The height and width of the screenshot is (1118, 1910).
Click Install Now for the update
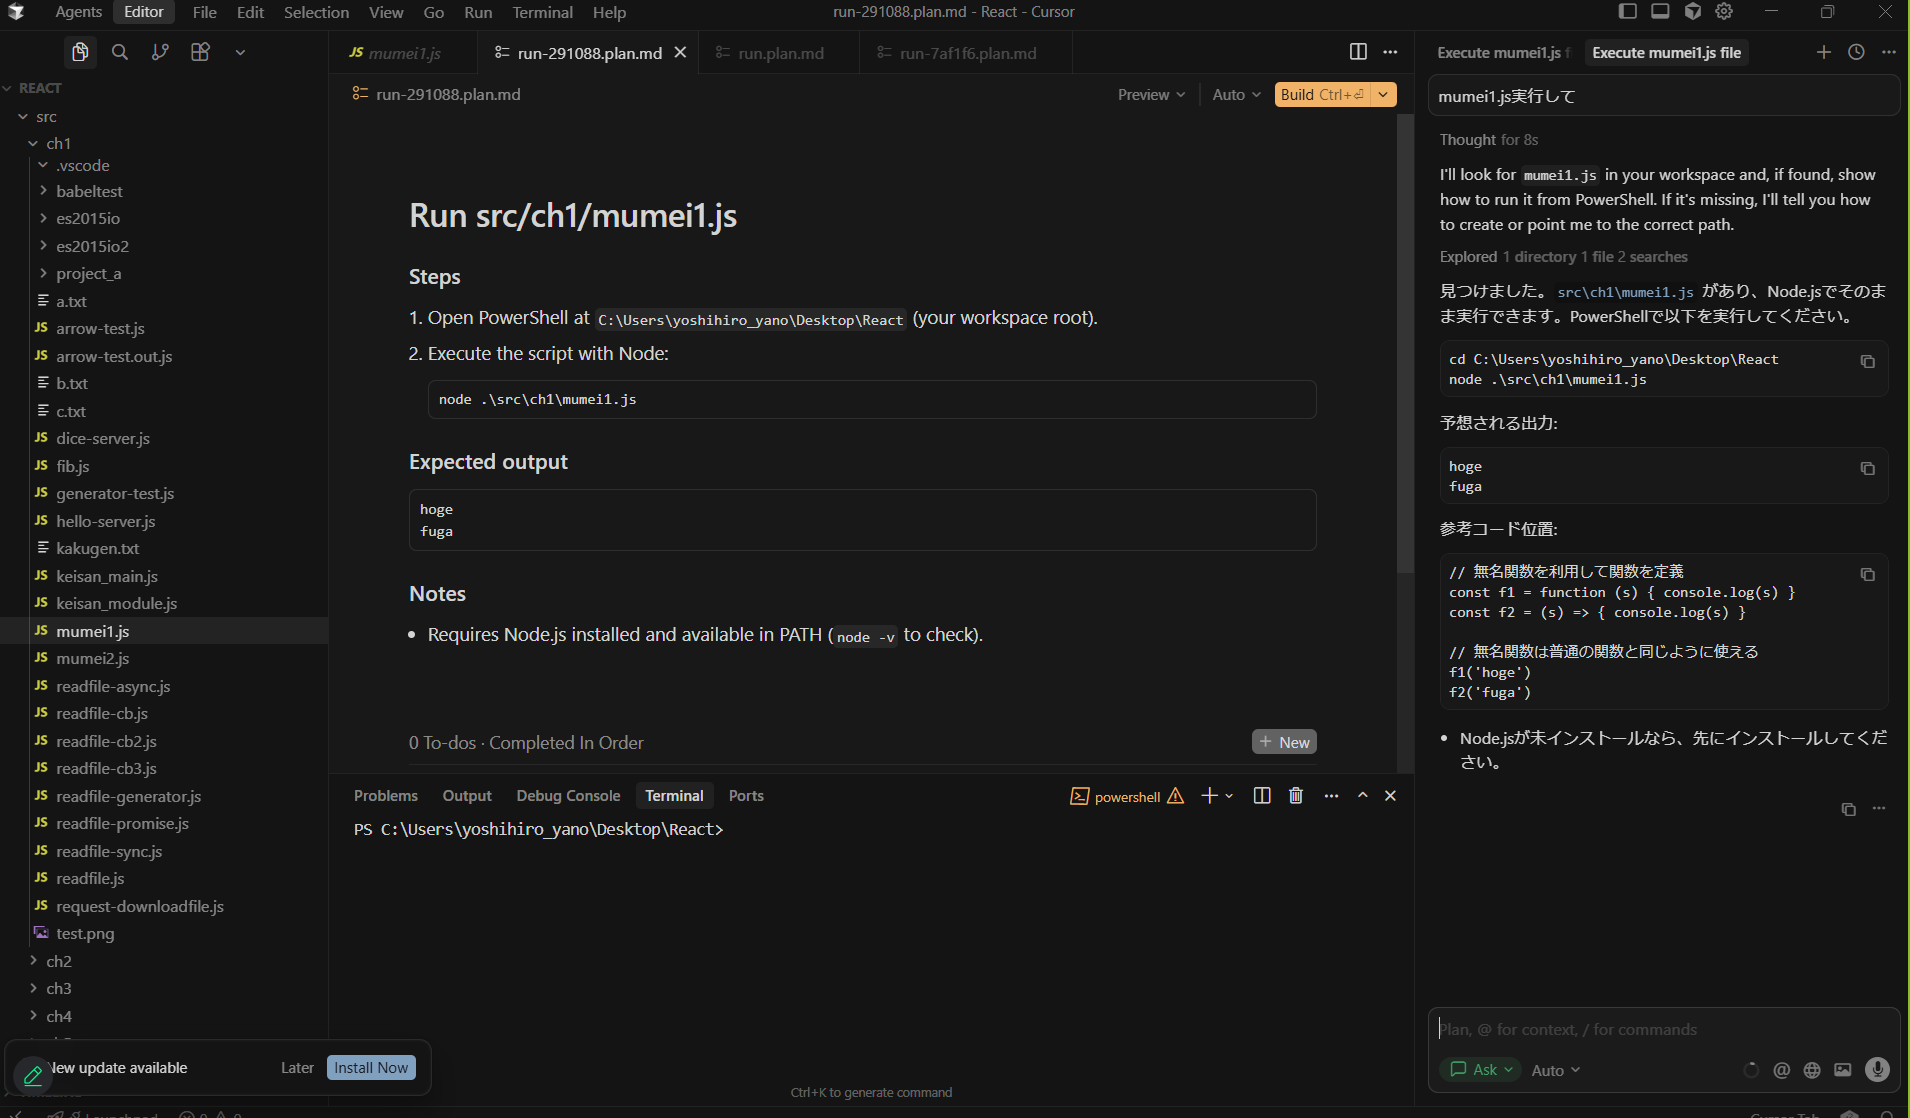coord(371,1068)
